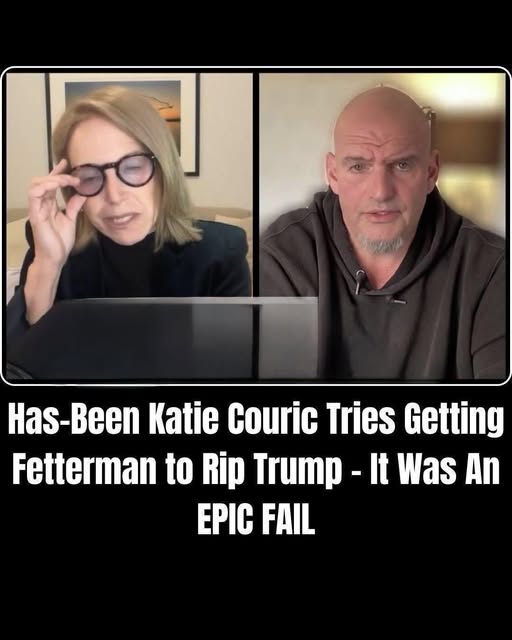Click the black laptop lid in the foreground
Screen dimensions: 512x640
click(x=171, y=338)
